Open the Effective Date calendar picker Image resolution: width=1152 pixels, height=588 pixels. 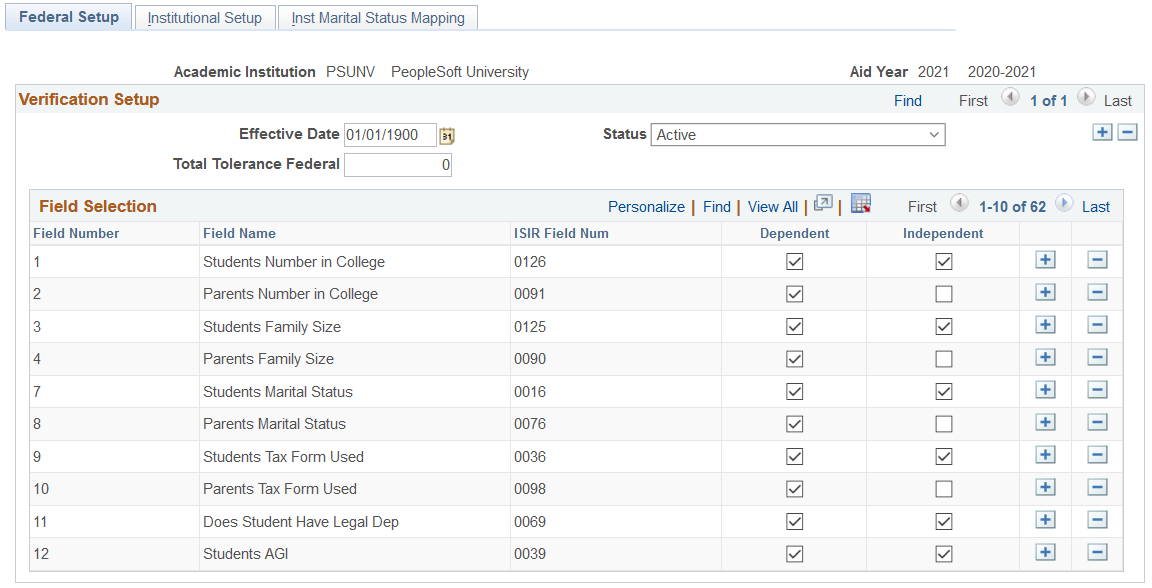(x=447, y=134)
